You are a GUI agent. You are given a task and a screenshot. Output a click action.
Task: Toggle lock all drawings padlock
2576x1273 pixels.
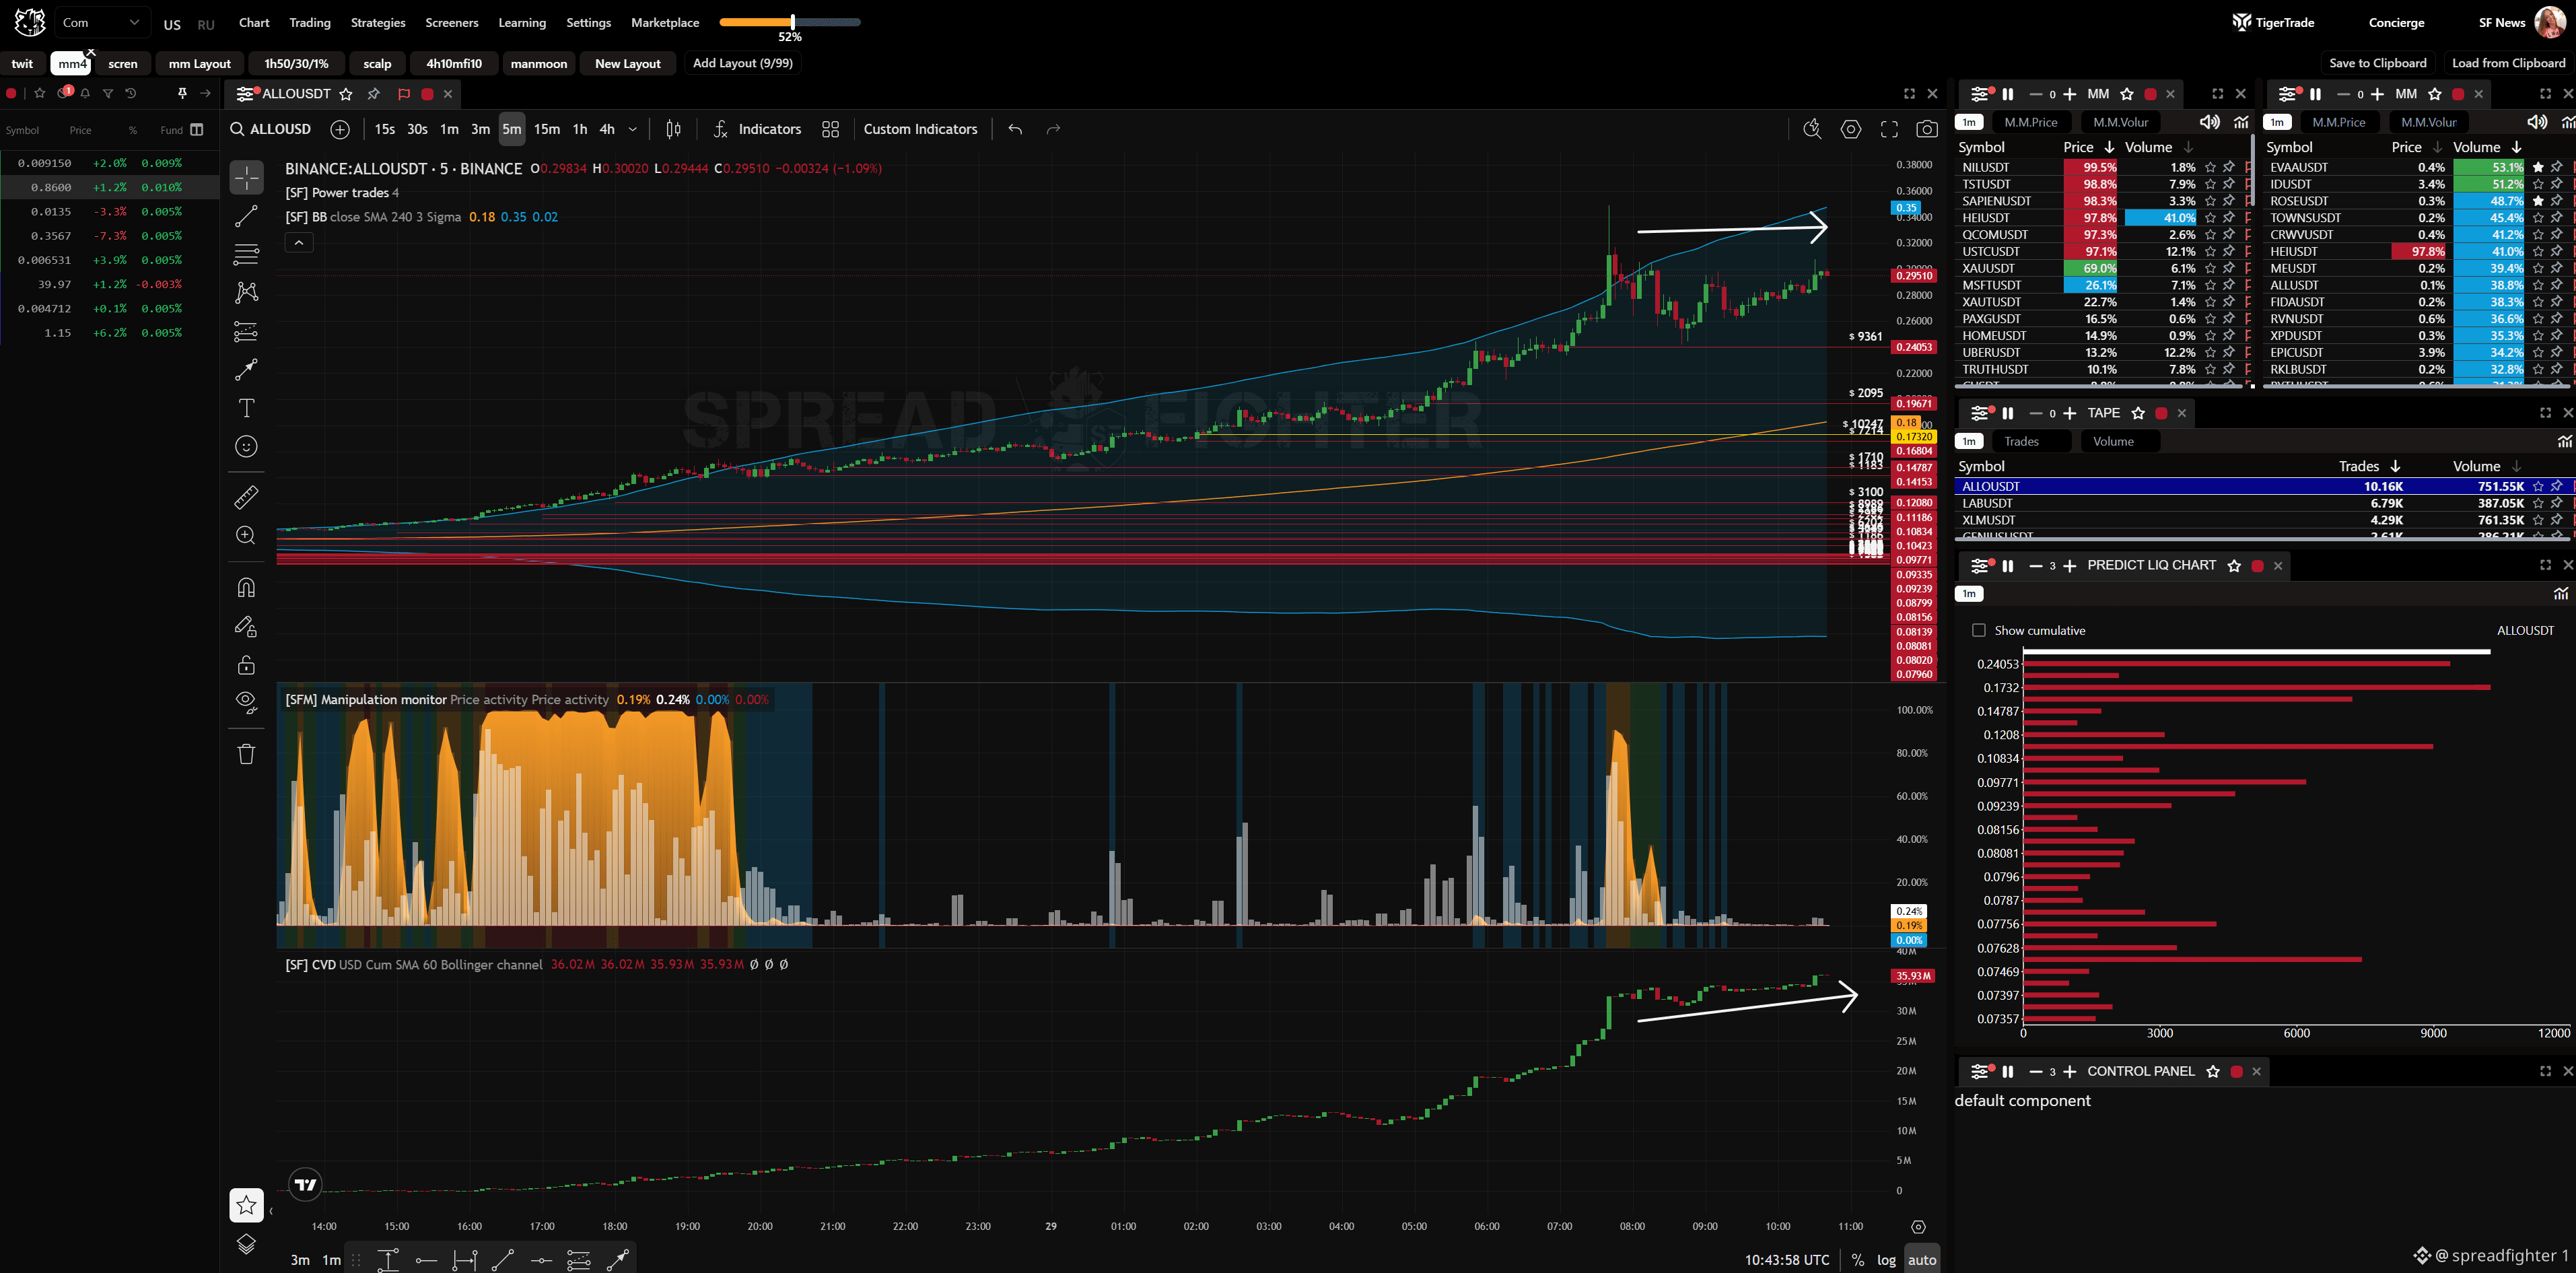[x=246, y=665]
